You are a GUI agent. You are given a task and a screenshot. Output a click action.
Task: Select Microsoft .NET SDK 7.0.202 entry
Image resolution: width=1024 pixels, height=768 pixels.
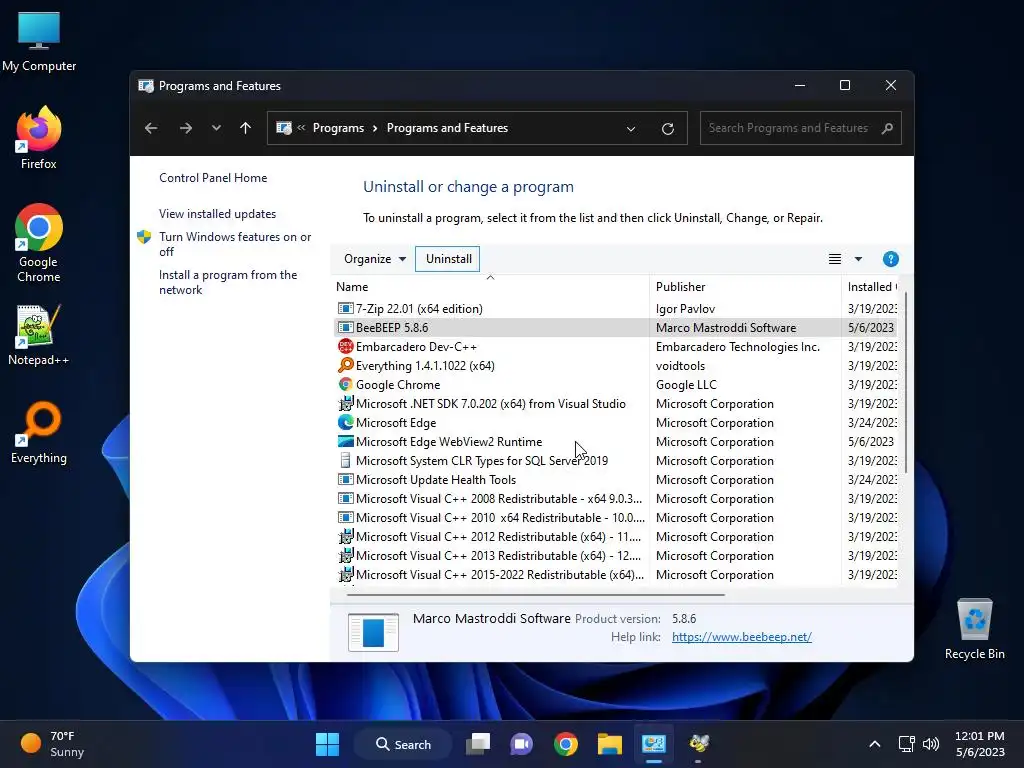[616, 403]
